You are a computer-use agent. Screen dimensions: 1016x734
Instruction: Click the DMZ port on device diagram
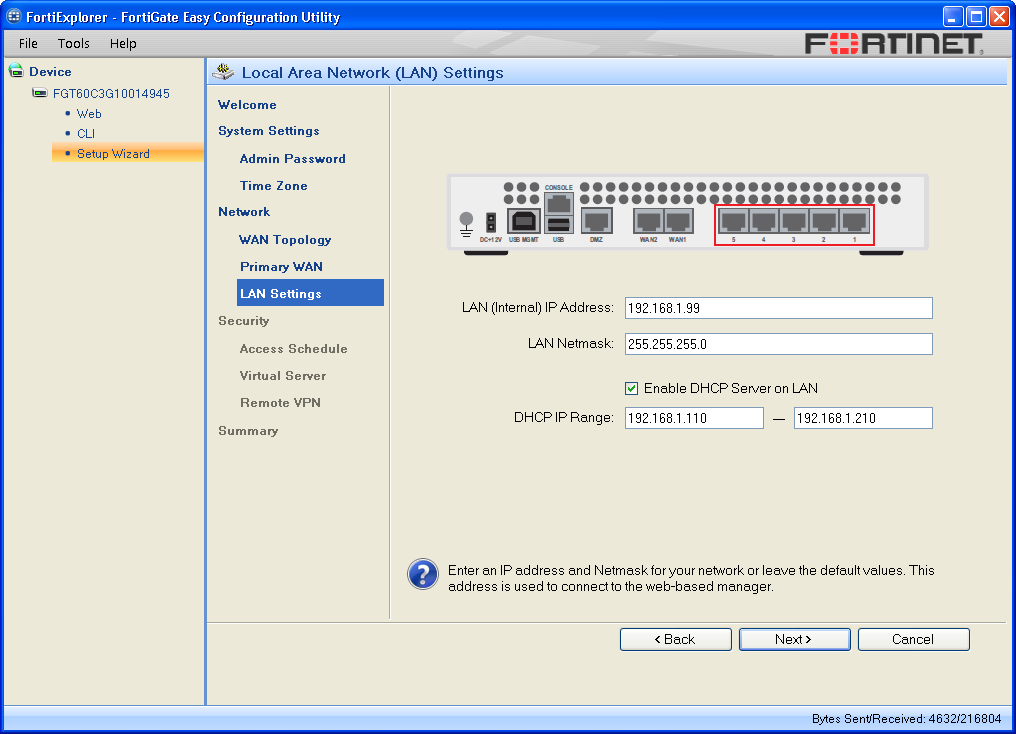pyautogui.click(x=596, y=221)
